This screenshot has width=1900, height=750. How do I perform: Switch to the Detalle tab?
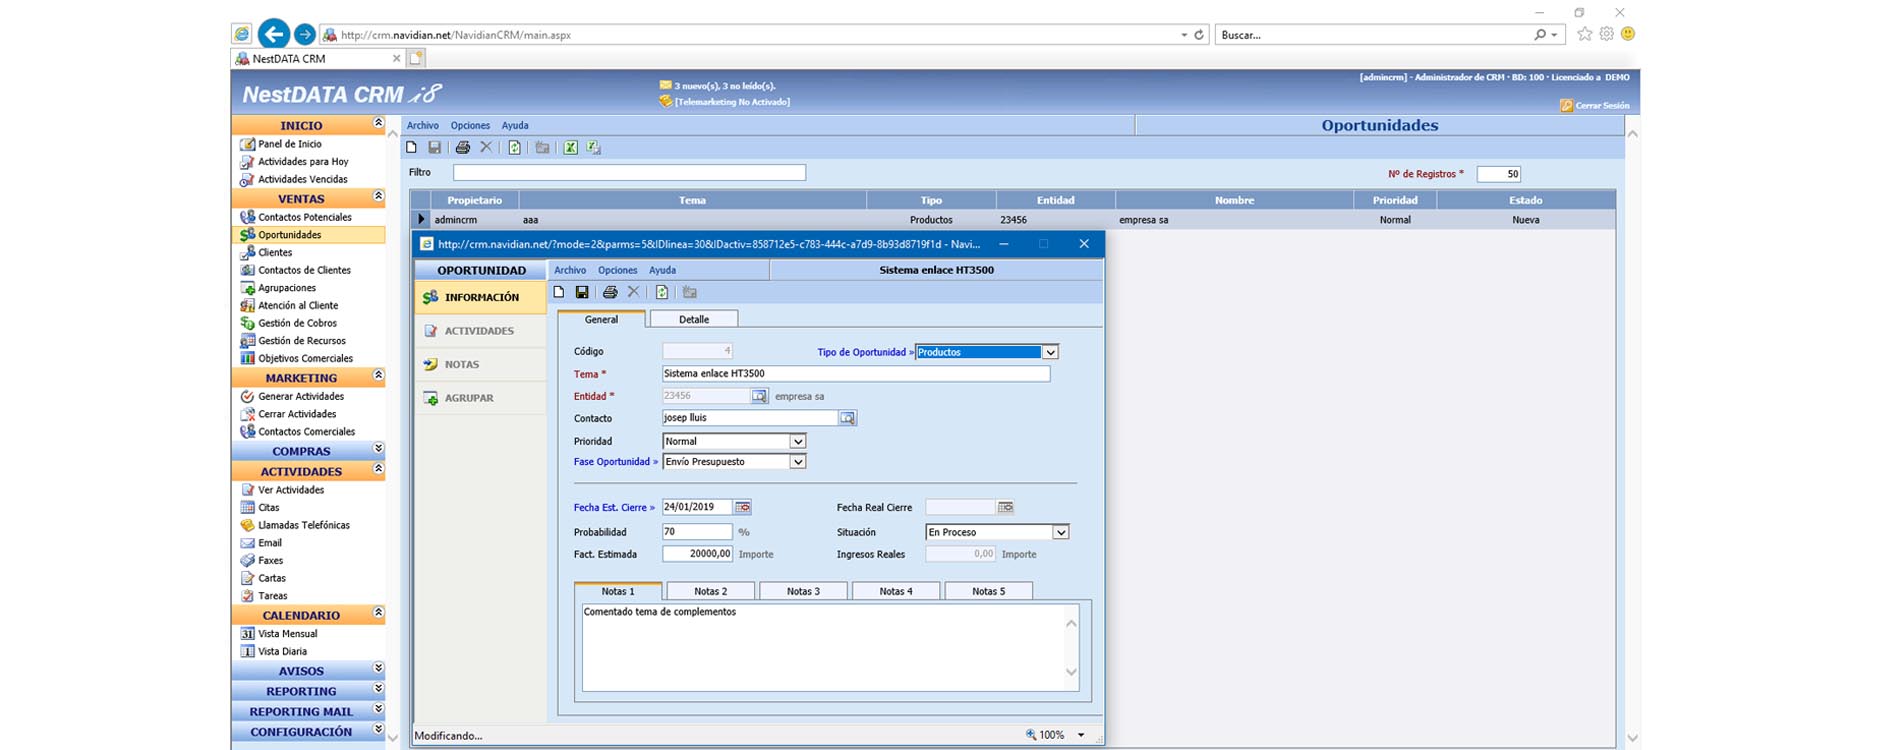tap(694, 320)
